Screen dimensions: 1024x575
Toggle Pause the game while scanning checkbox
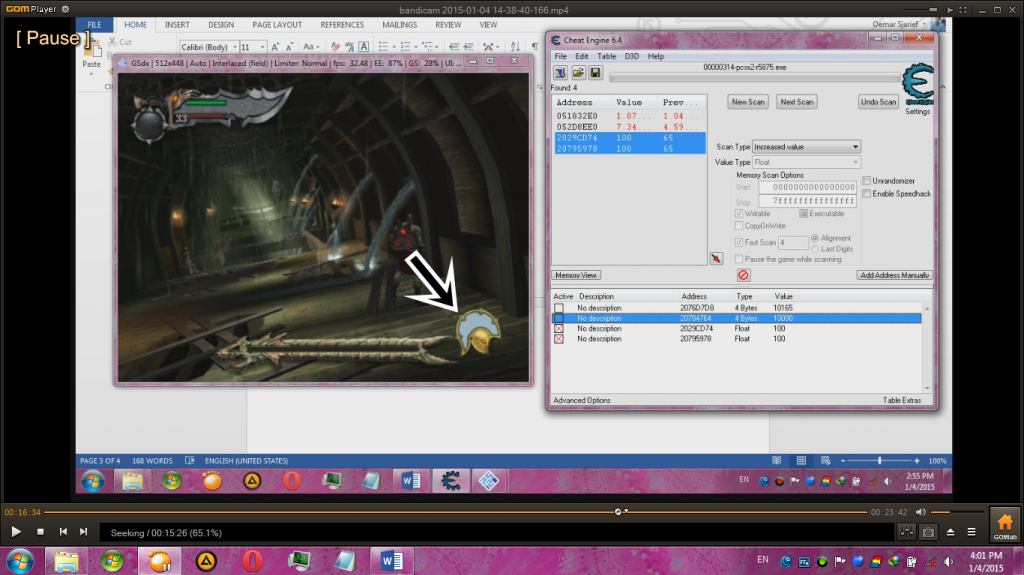[x=739, y=259]
